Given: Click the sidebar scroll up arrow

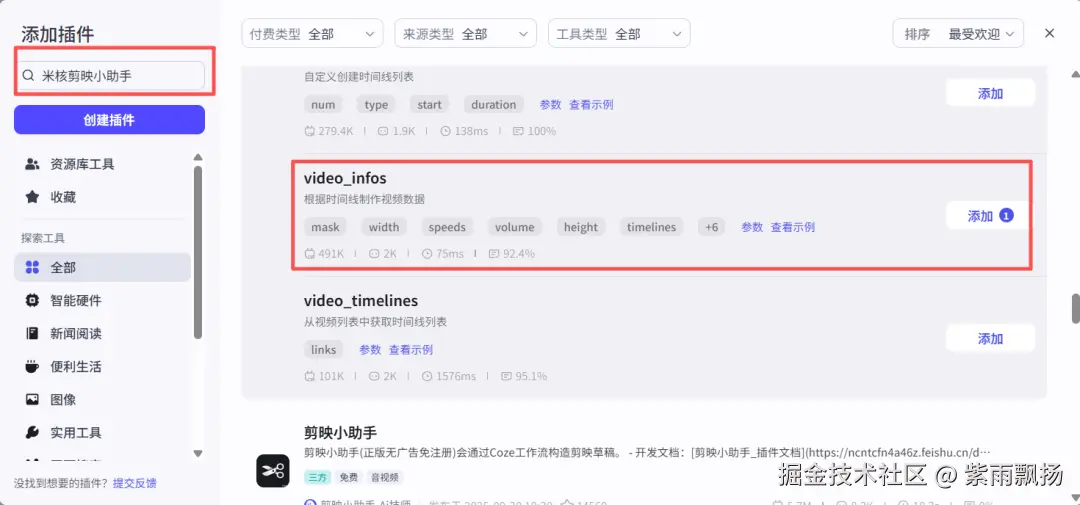Looking at the screenshot, I should click(198, 157).
